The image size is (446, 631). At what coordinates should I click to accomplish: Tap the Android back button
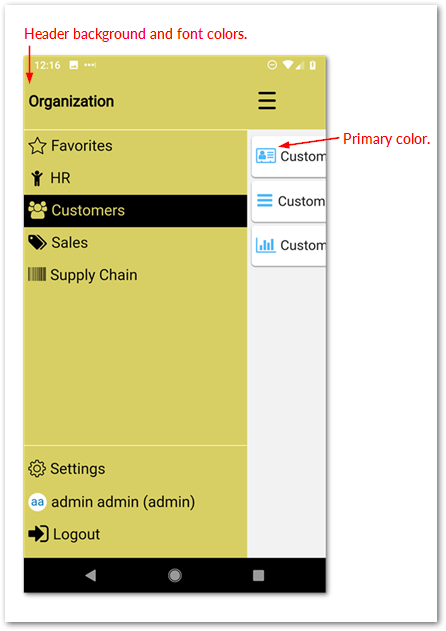point(91,575)
